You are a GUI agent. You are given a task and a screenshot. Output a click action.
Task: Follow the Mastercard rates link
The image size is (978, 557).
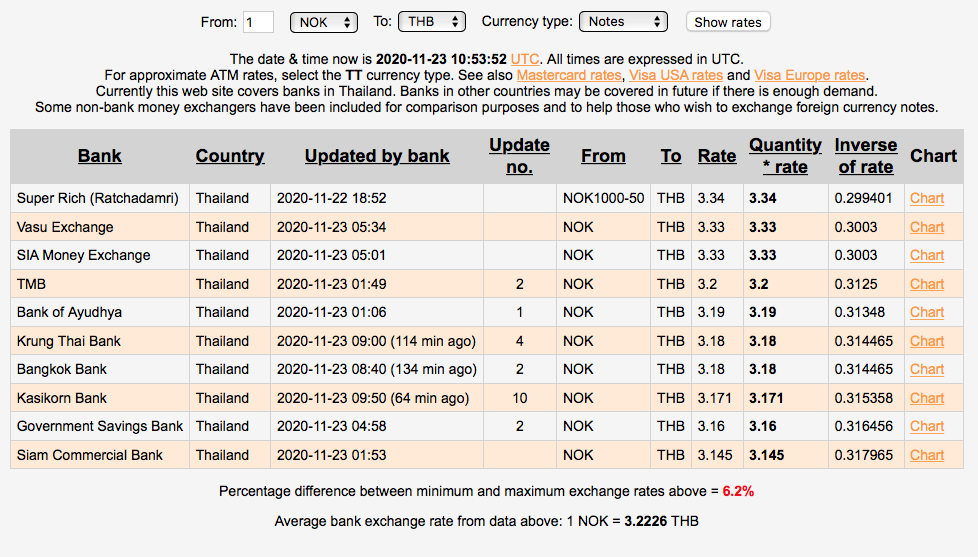569,75
